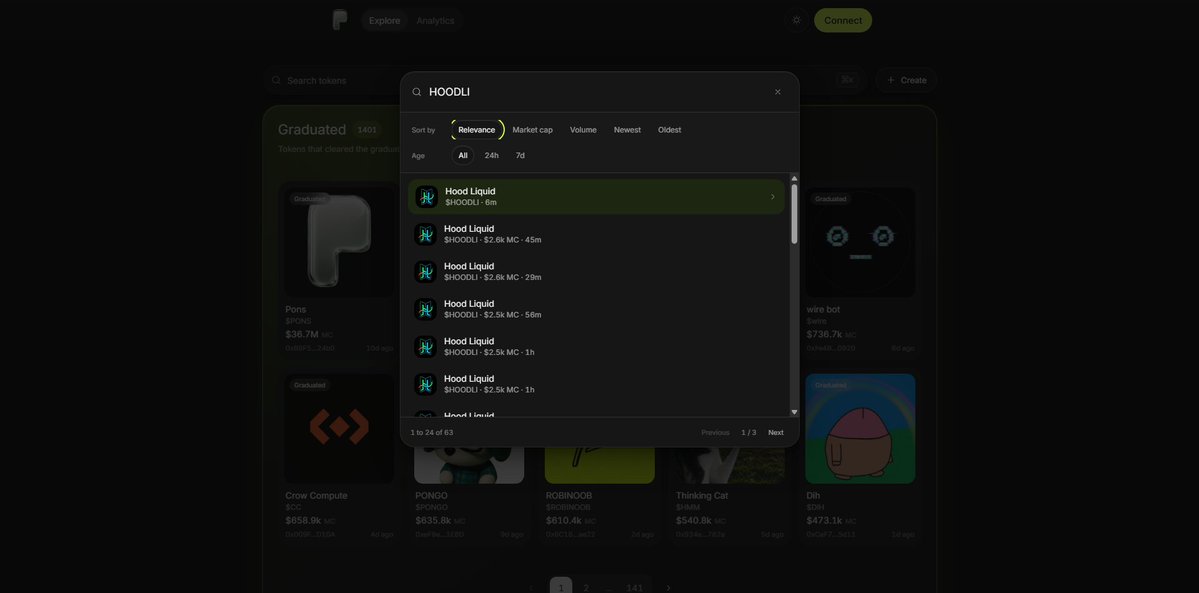Open the $2.5k MC result aged 56m
The width and height of the screenshot is (1199, 593).
click(x=596, y=309)
